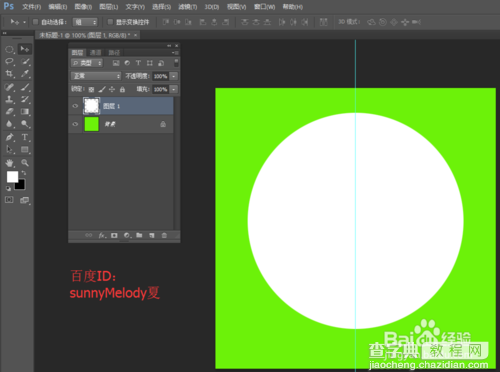The image size is (500, 372).
Task: Open the tool preset picker arrow
Action: point(24,22)
